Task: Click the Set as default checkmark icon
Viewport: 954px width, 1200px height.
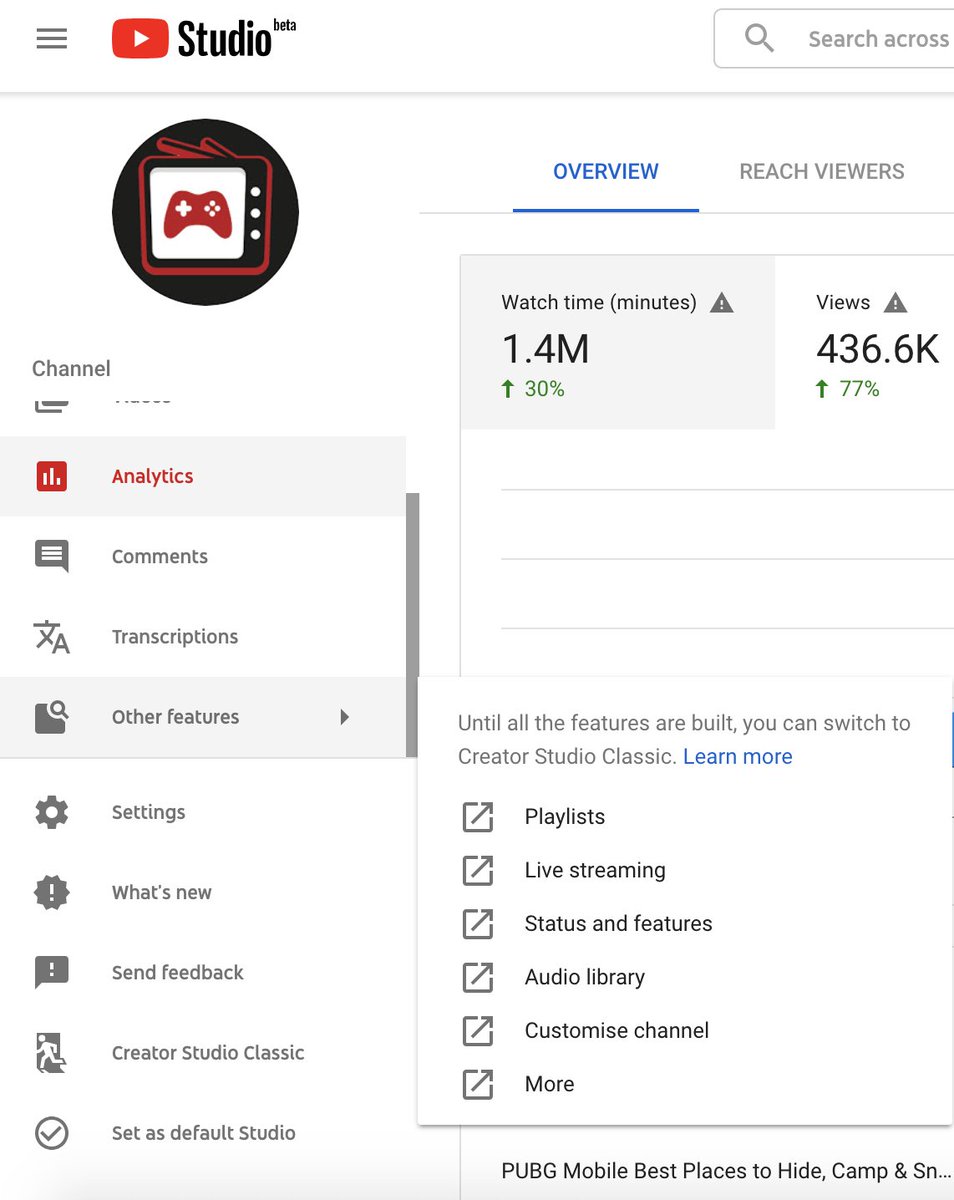Action: point(52,1133)
